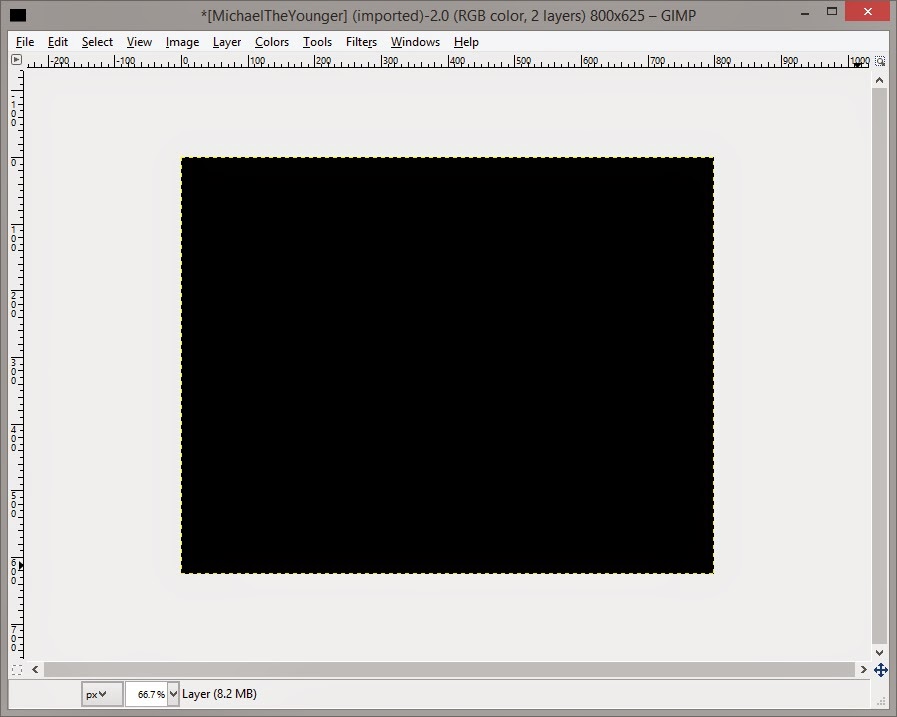Click the dashed selection border around the image

(447, 157)
